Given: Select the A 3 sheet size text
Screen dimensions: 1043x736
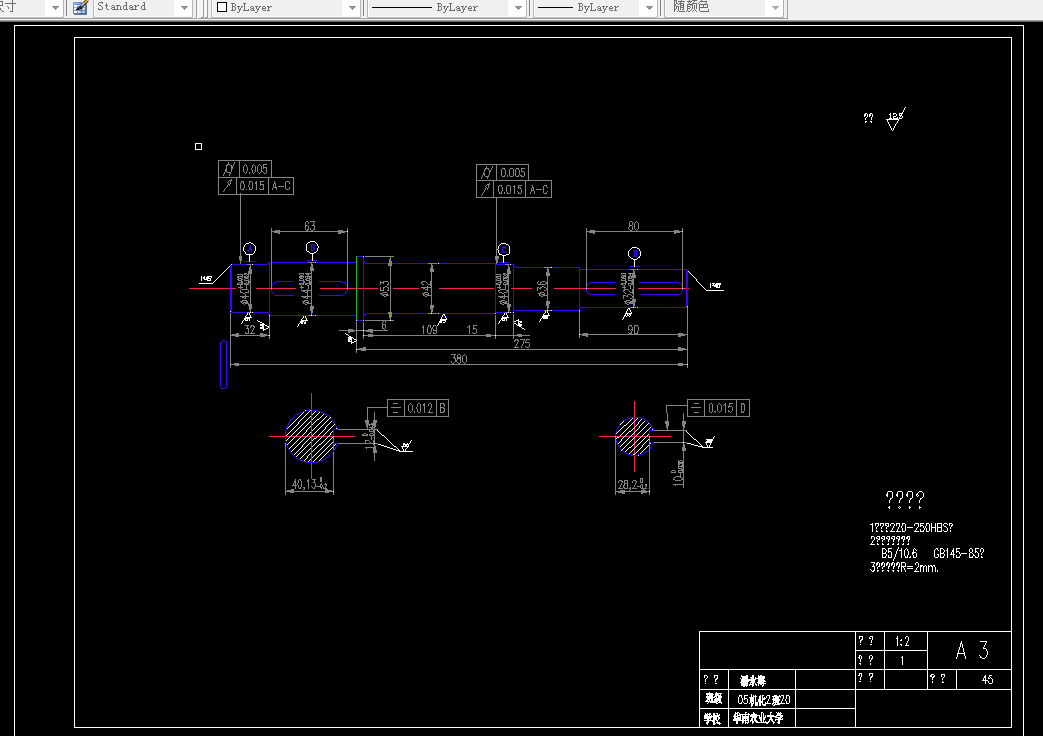Looking at the screenshot, I should click(972, 650).
